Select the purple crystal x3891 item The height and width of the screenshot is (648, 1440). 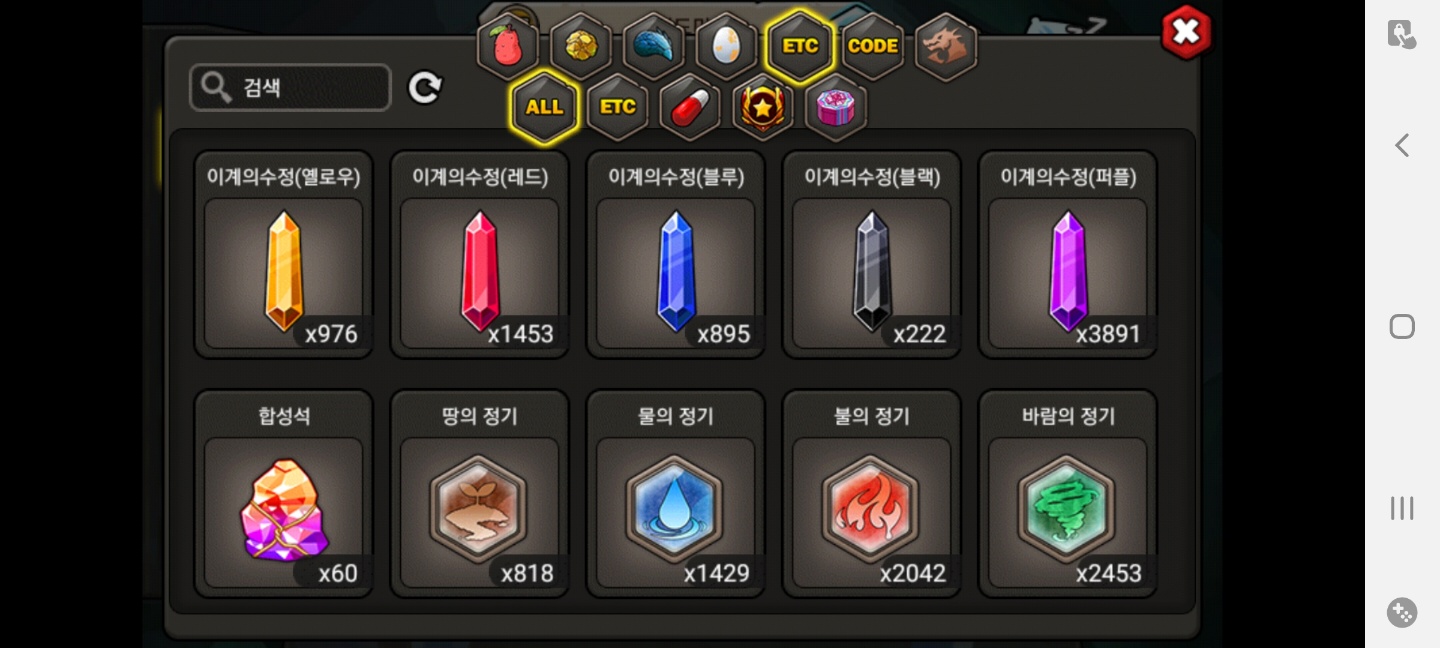[x=1068, y=255]
